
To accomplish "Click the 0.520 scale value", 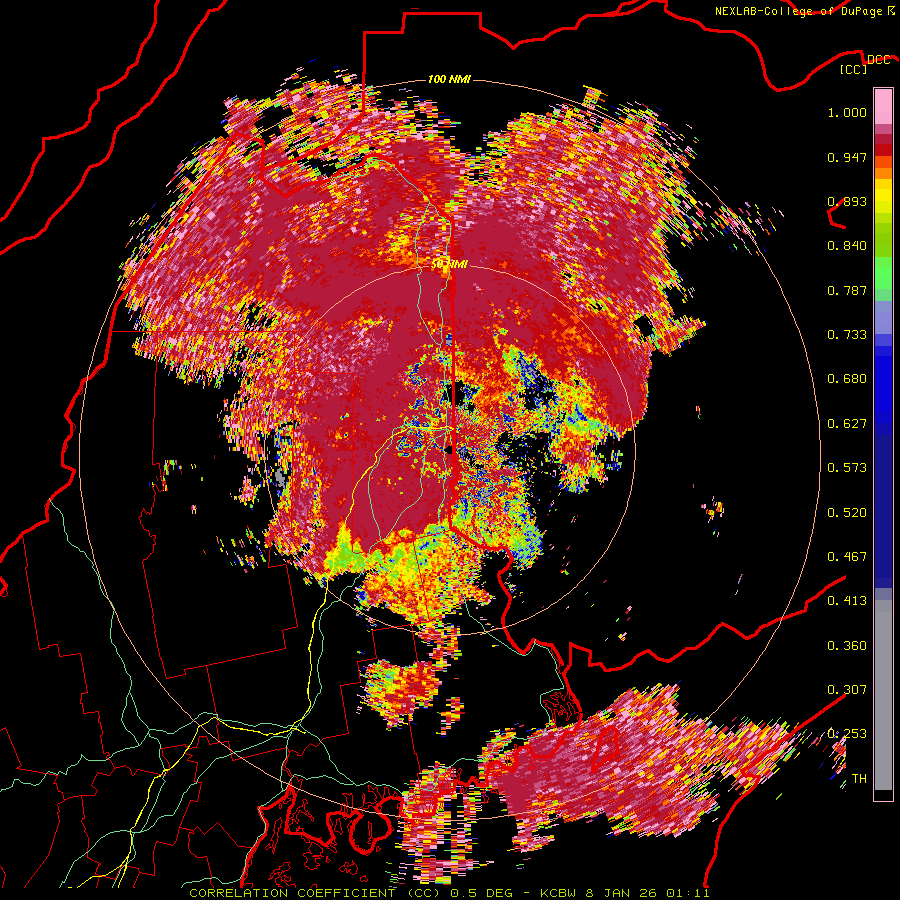I will [847, 513].
